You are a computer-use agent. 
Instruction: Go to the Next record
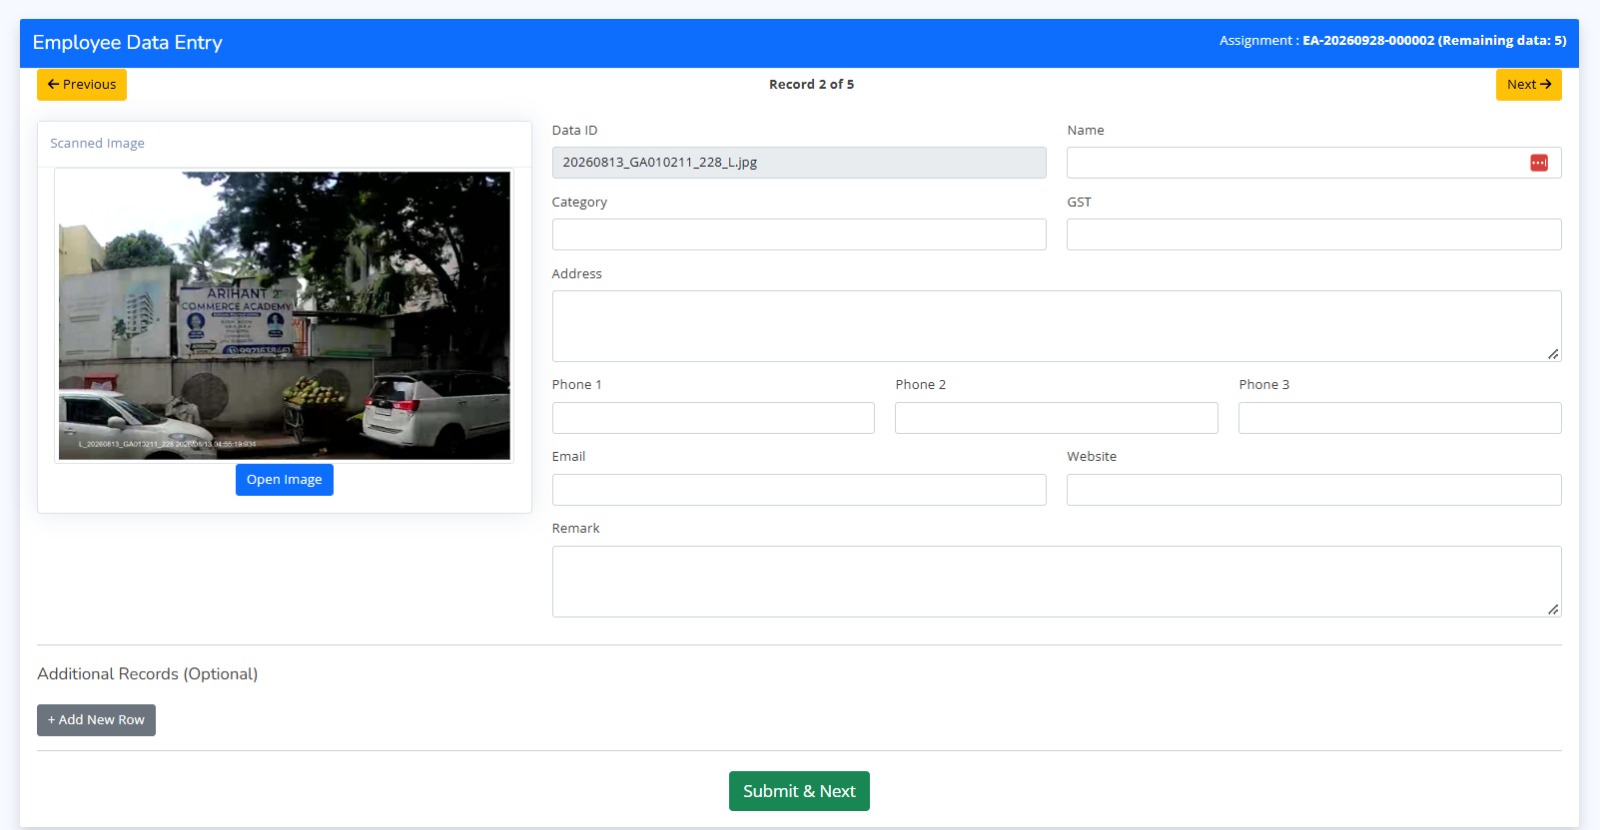click(x=1528, y=85)
